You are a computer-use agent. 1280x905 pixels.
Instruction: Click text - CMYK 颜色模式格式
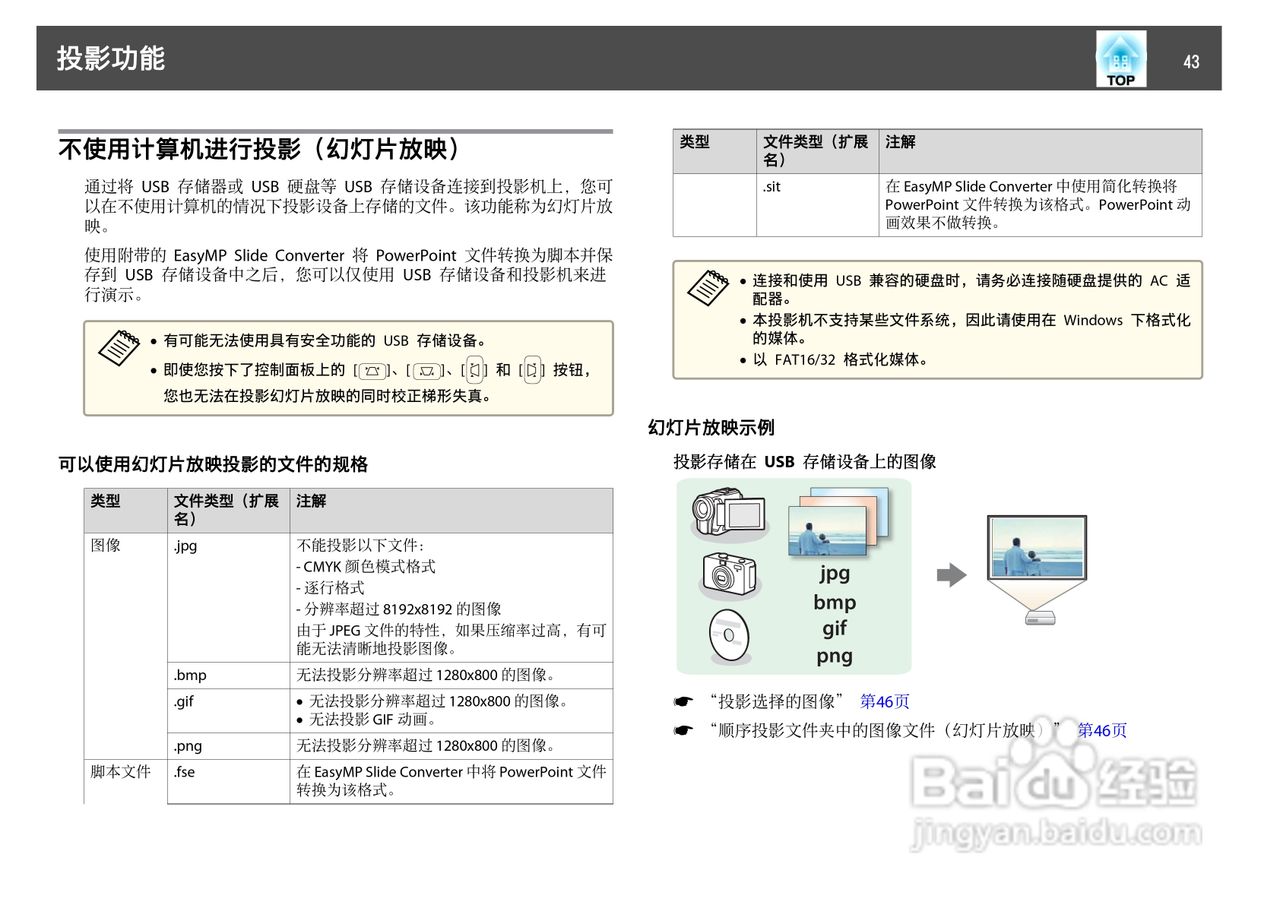click(x=366, y=567)
